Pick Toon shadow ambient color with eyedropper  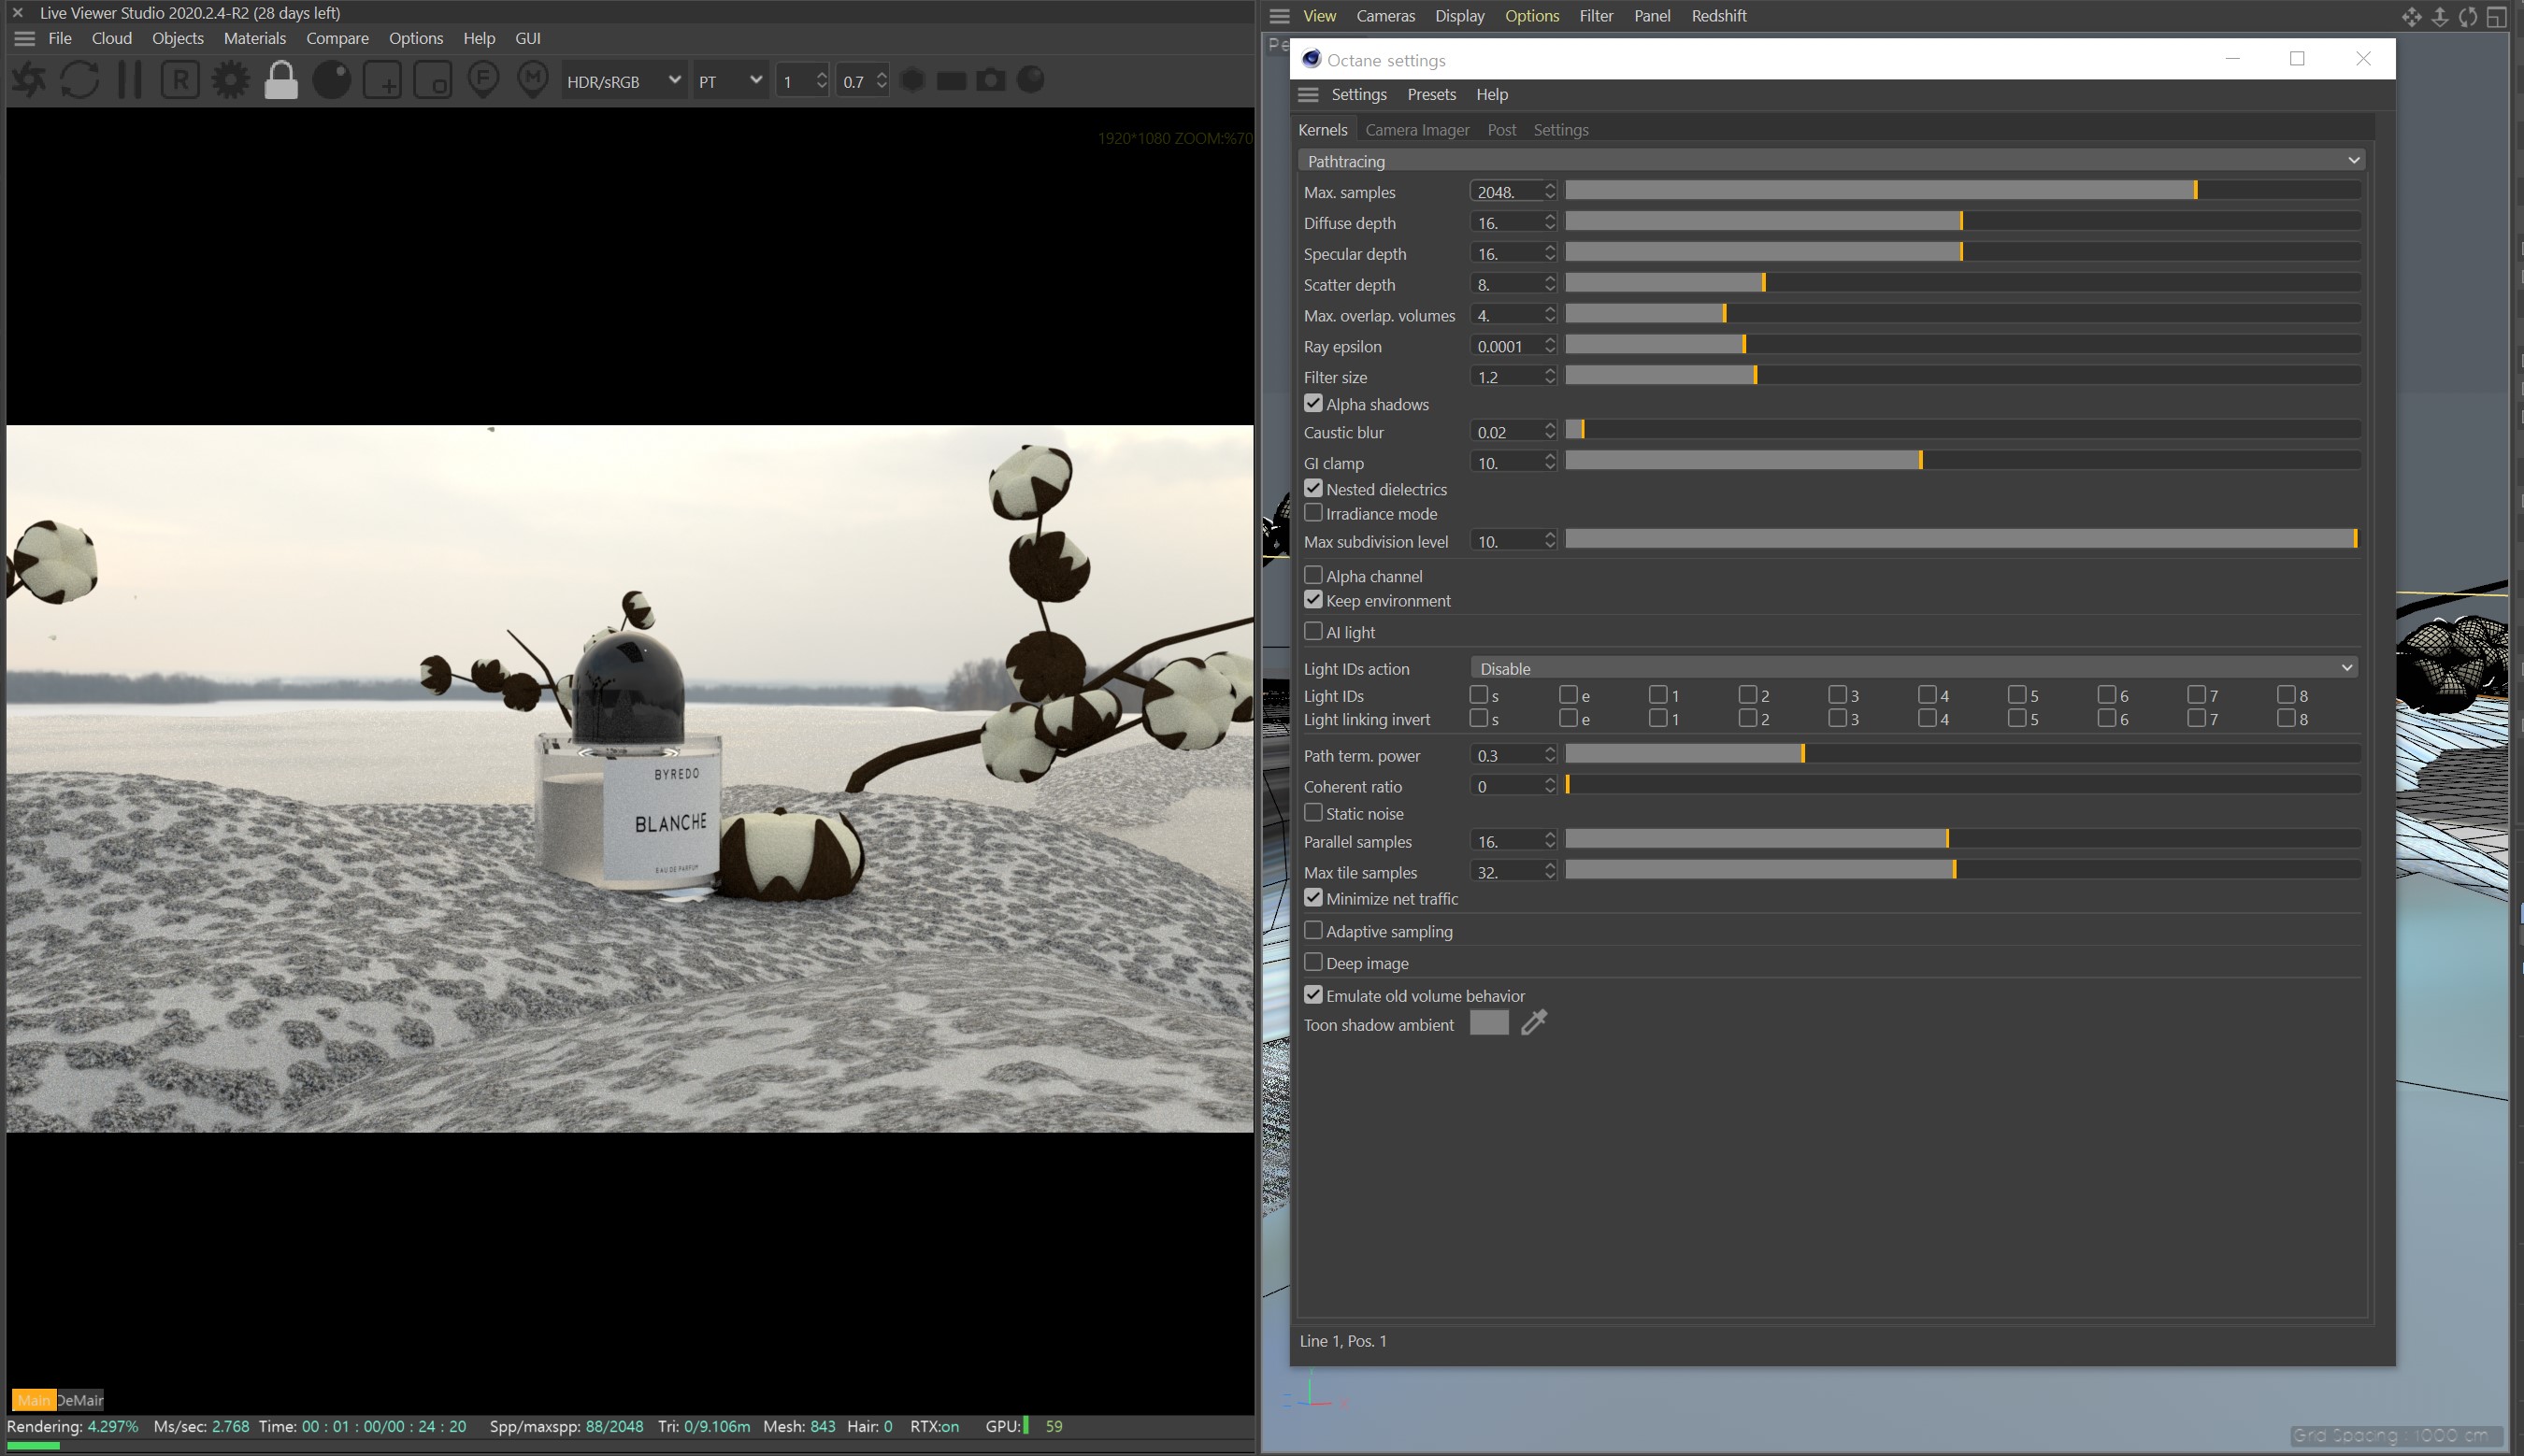tap(1534, 1023)
